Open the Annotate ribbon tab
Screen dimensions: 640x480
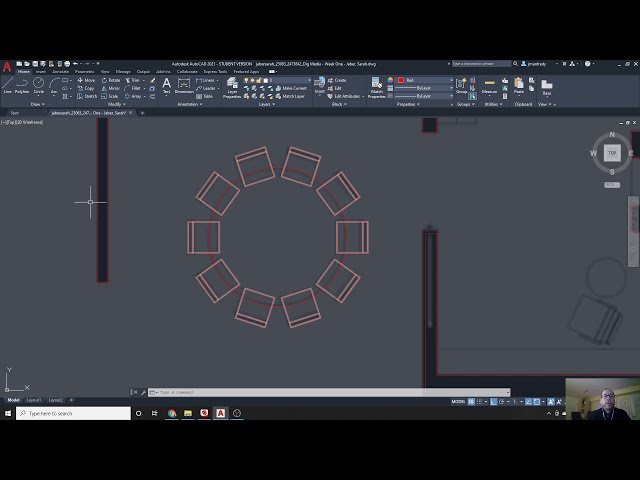pos(60,71)
